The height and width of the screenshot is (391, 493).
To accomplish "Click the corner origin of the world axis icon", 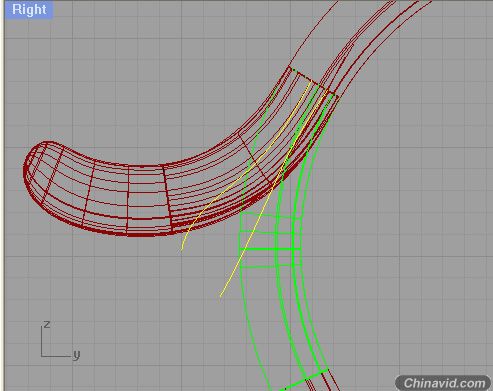I will [41, 357].
